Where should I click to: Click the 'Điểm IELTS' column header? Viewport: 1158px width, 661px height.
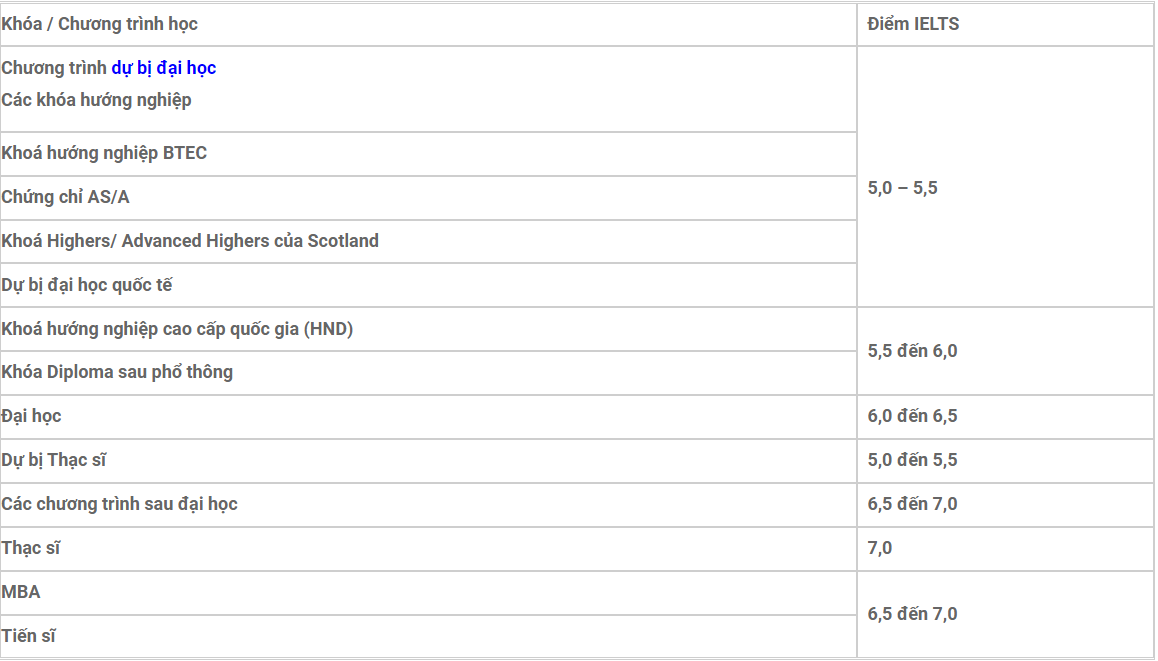coord(913,24)
